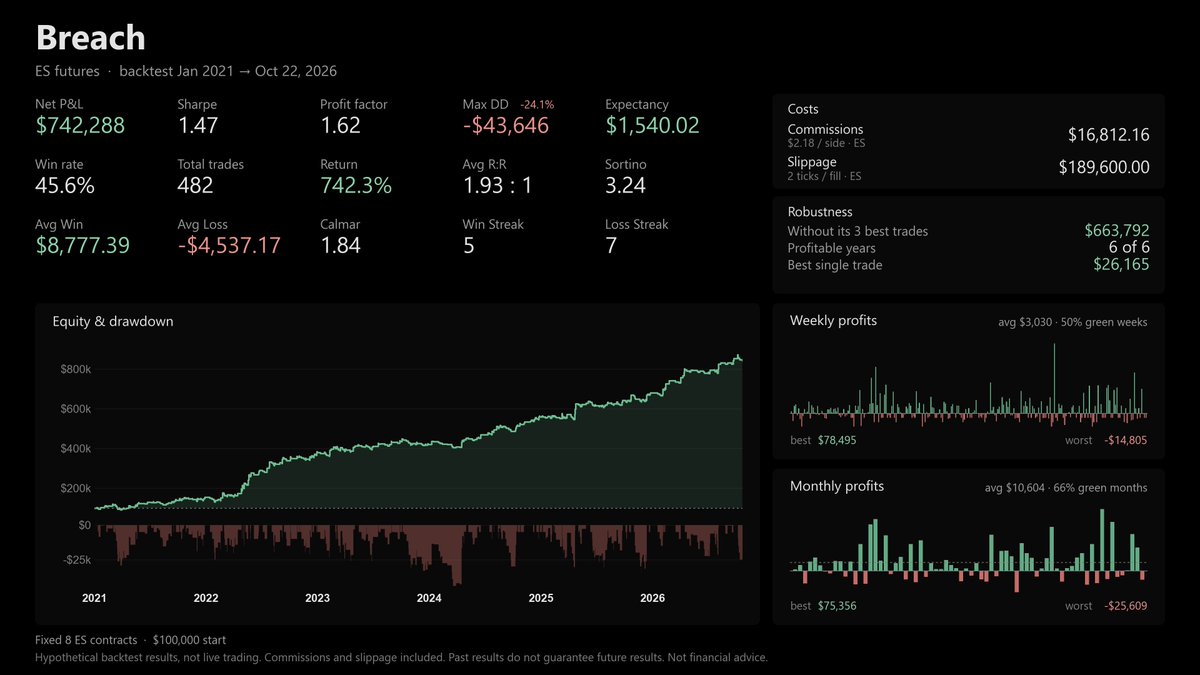Screen dimensions: 1200x675
Task: Click the Loss Streak value 7
Action: pyautogui.click(x=611, y=245)
